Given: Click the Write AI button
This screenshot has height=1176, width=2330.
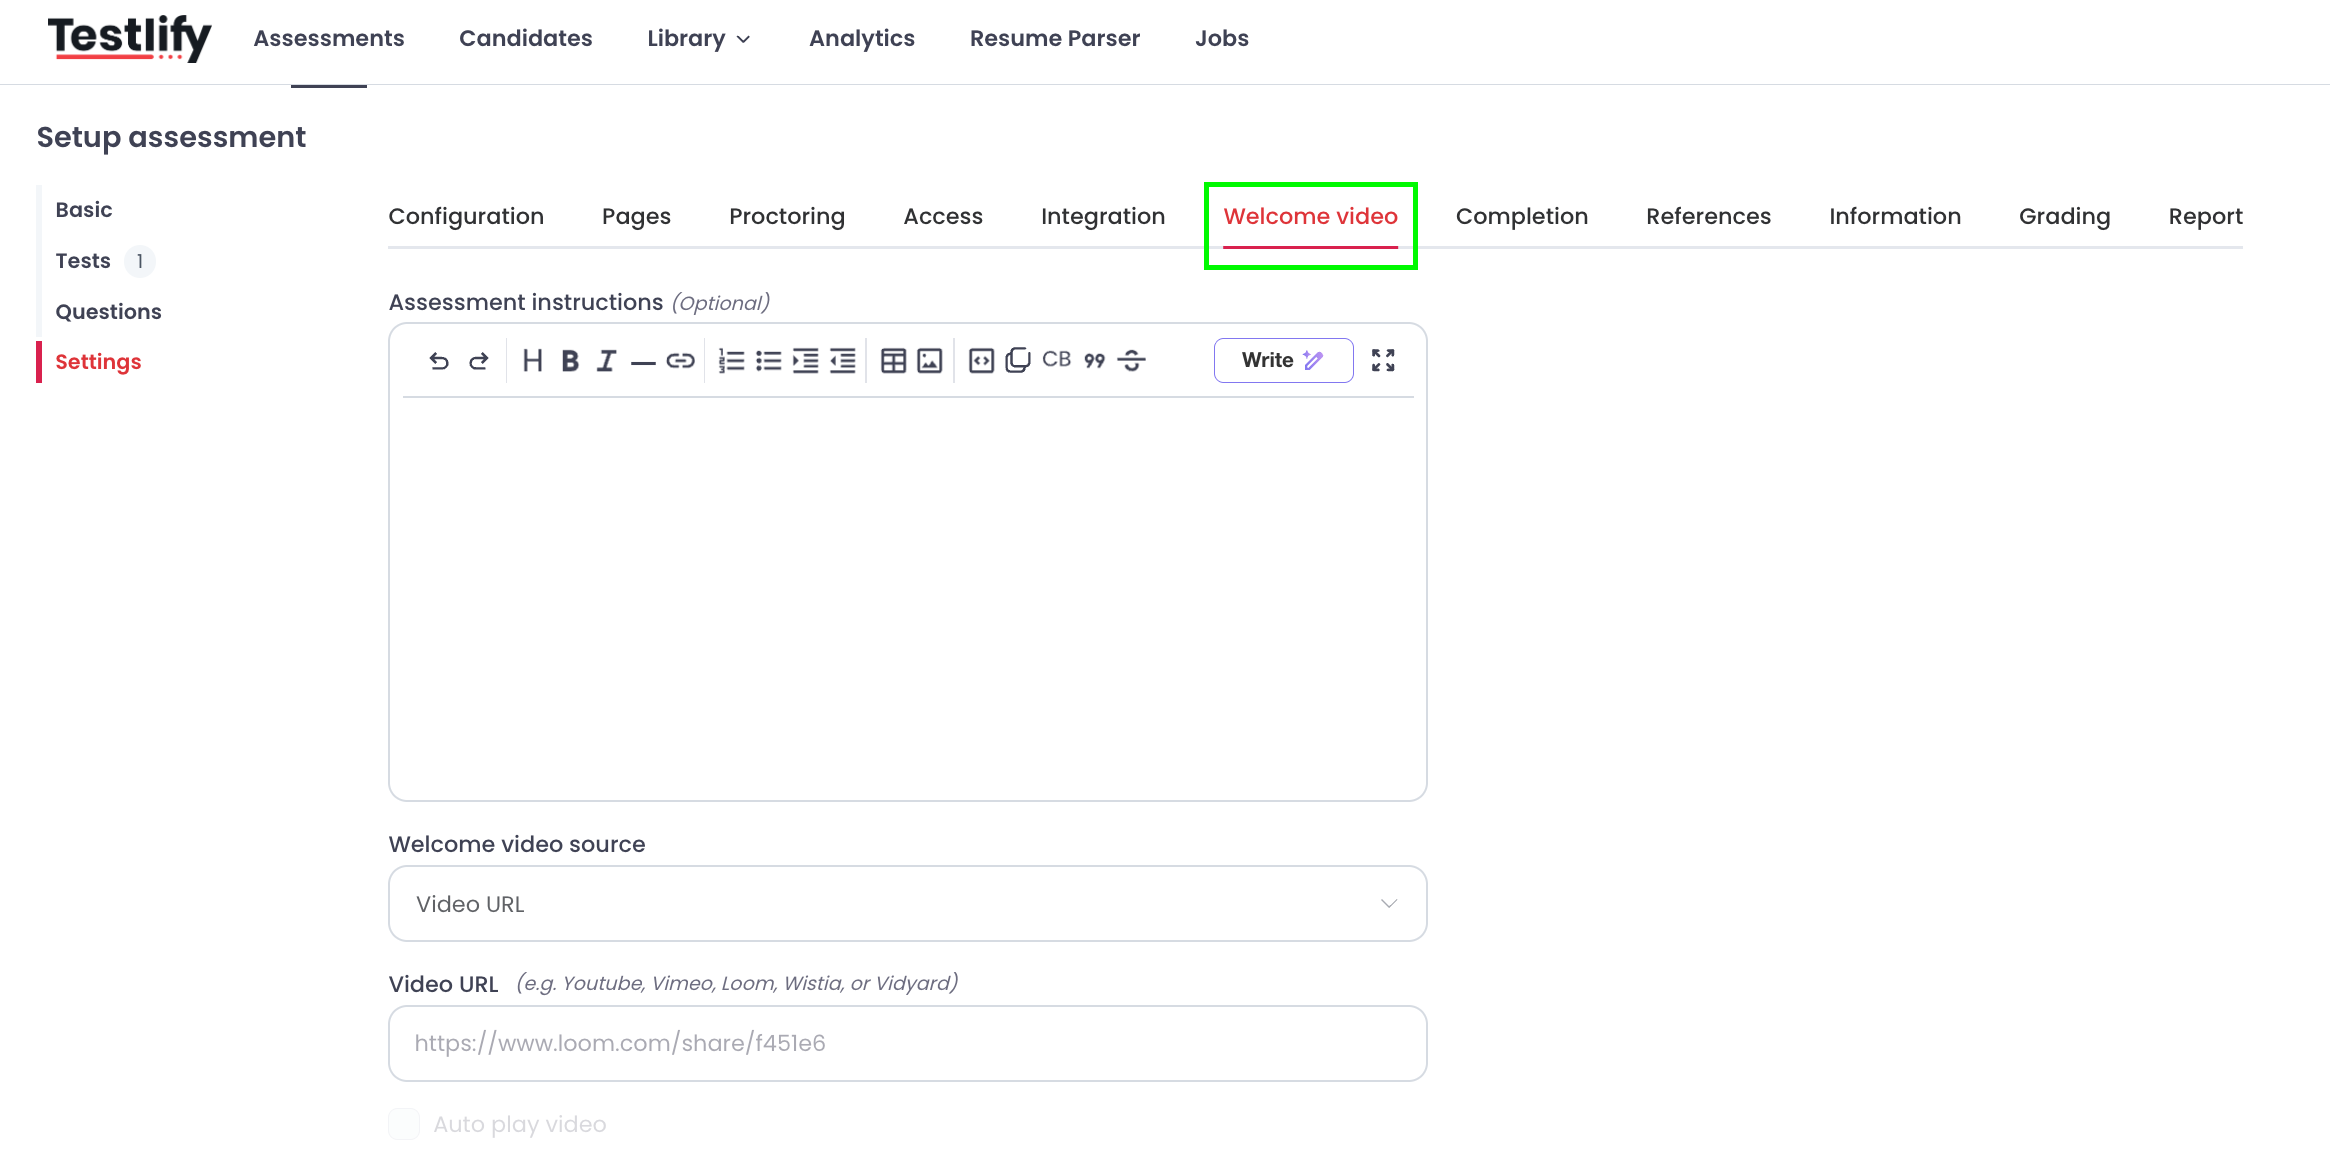Looking at the screenshot, I should tap(1283, 361).
